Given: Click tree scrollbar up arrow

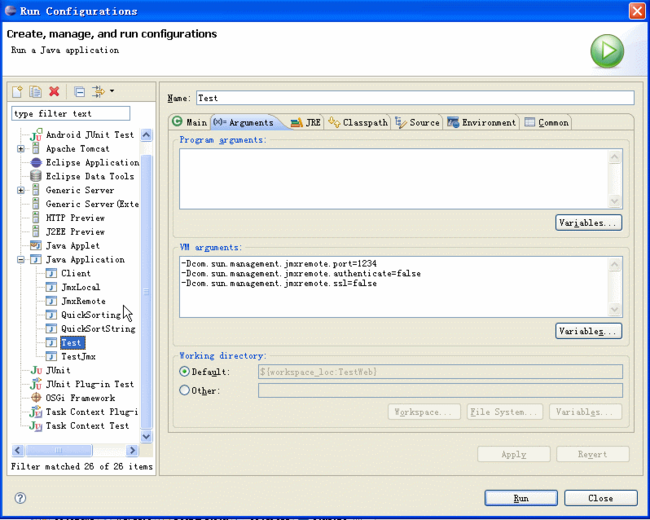Looking at the screenshot, I should (146, 135).
